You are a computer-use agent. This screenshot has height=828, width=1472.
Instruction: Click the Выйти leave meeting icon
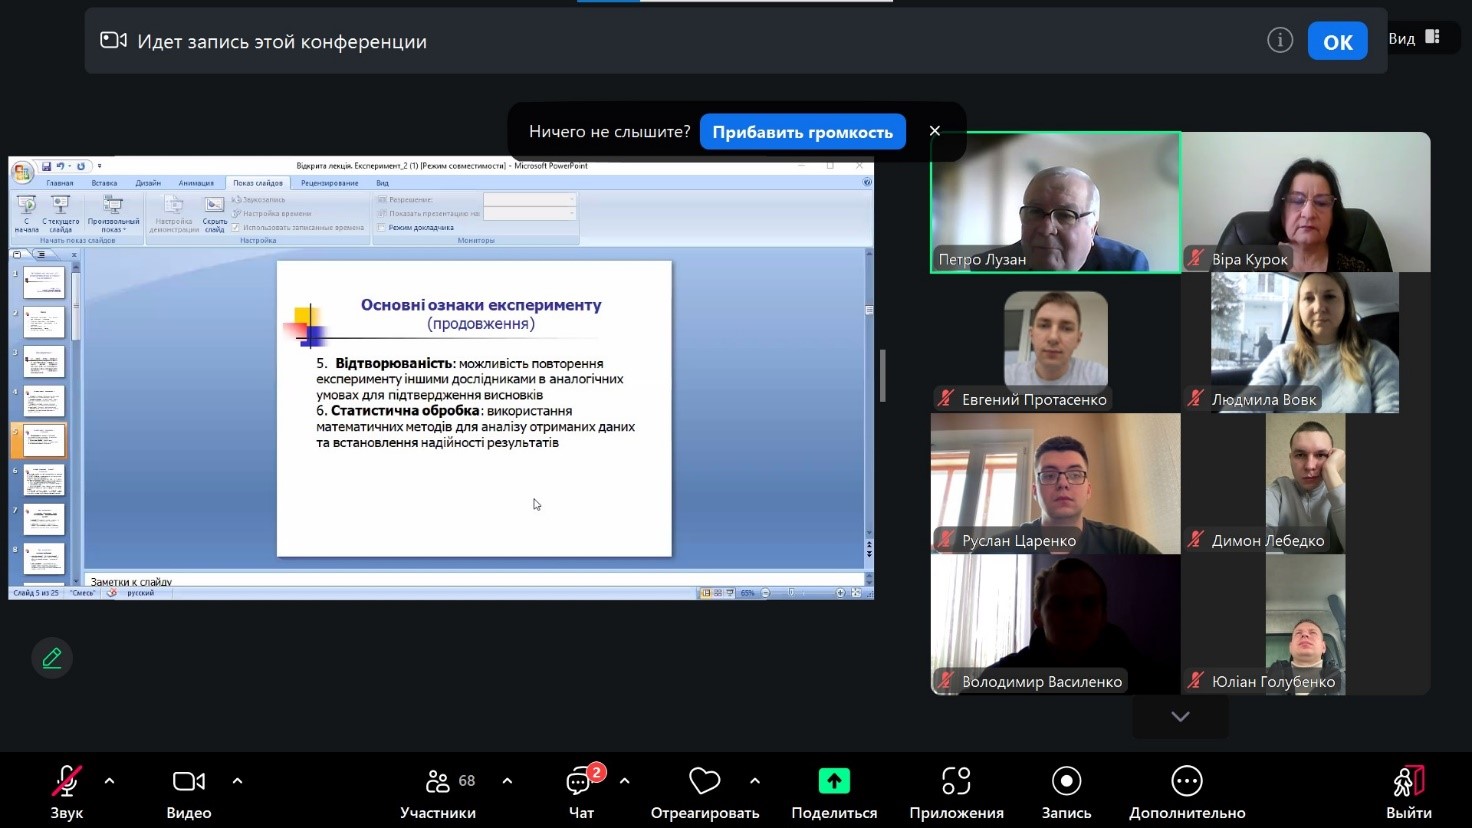pyautogui.click(x=1408, y=782)
